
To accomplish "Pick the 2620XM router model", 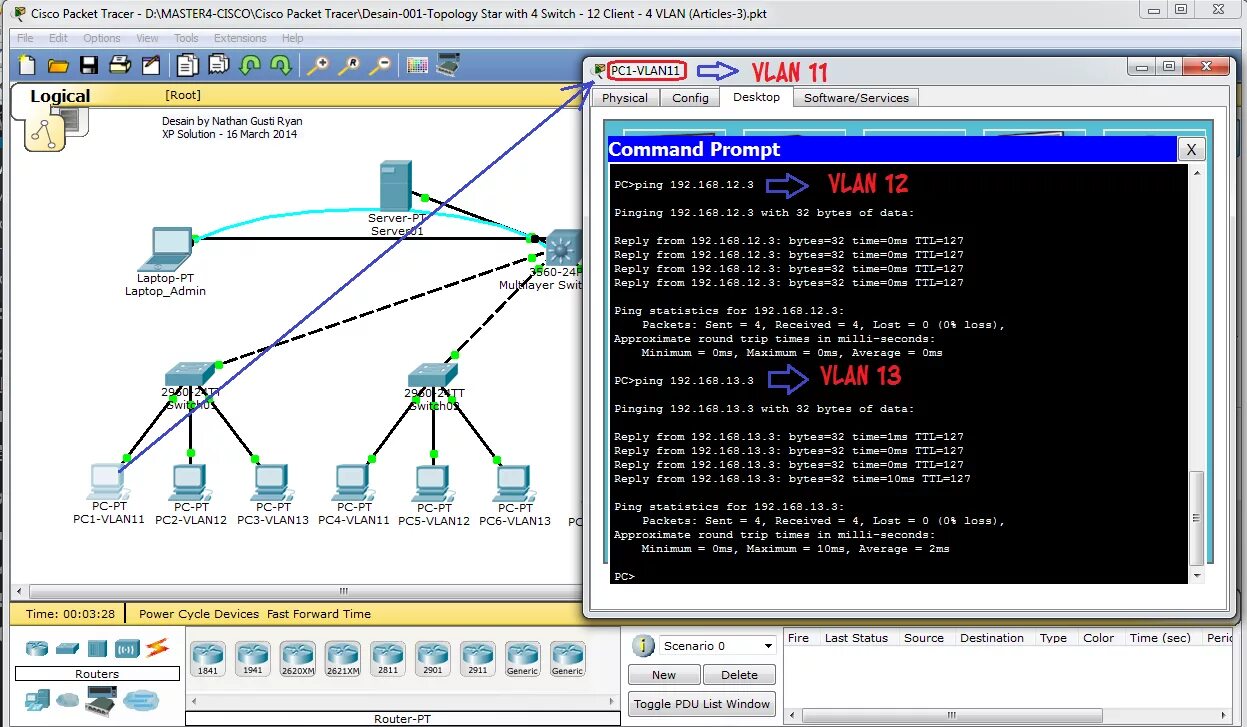I will 298,659.
